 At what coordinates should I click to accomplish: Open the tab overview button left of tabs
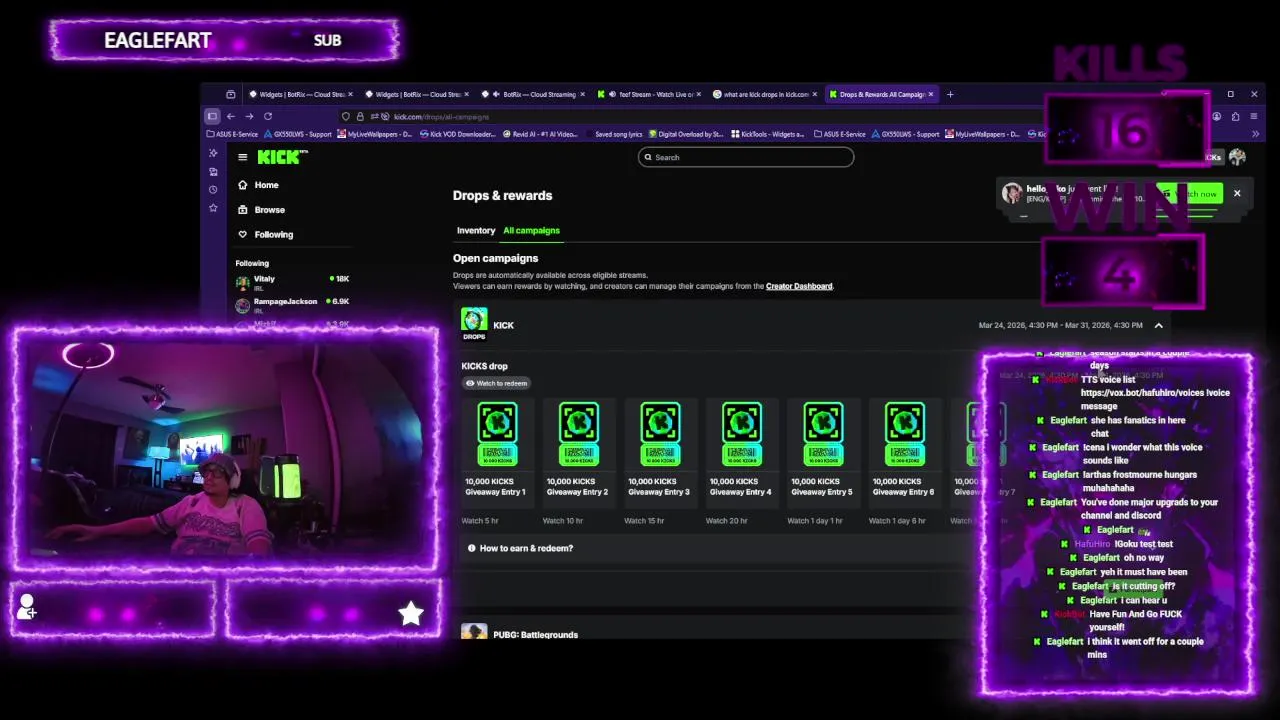[x=231, y=94]
